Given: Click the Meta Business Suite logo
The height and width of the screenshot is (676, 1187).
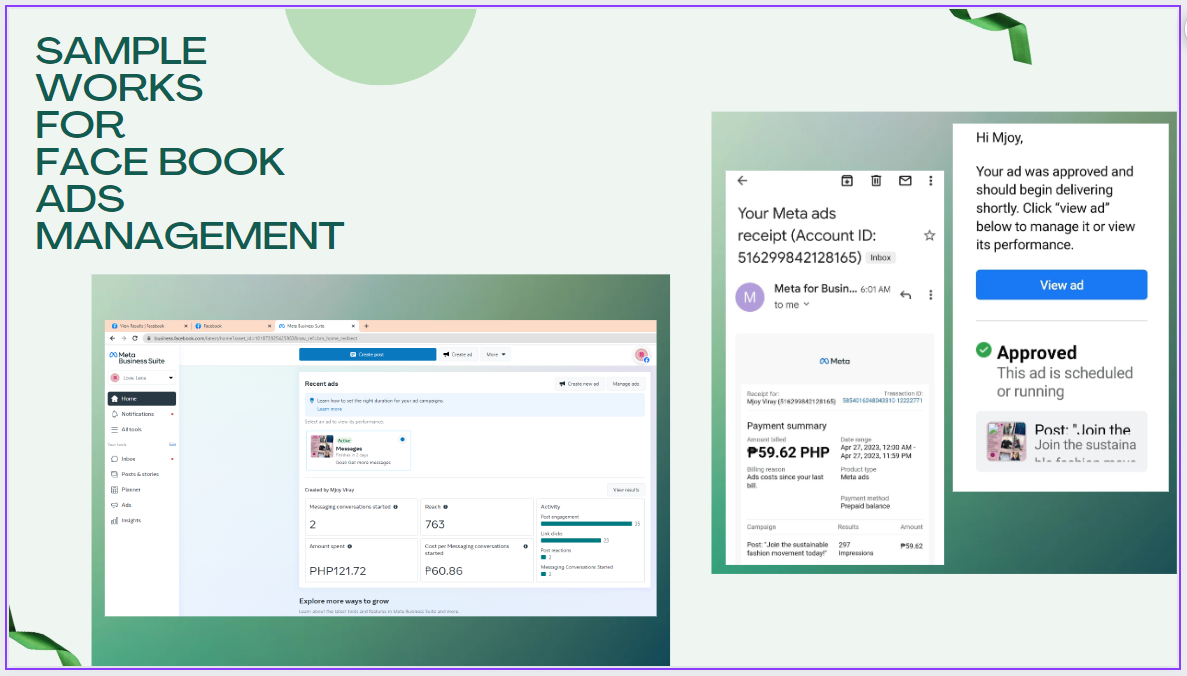Looking at the screenshot, I should click(137, 357).
